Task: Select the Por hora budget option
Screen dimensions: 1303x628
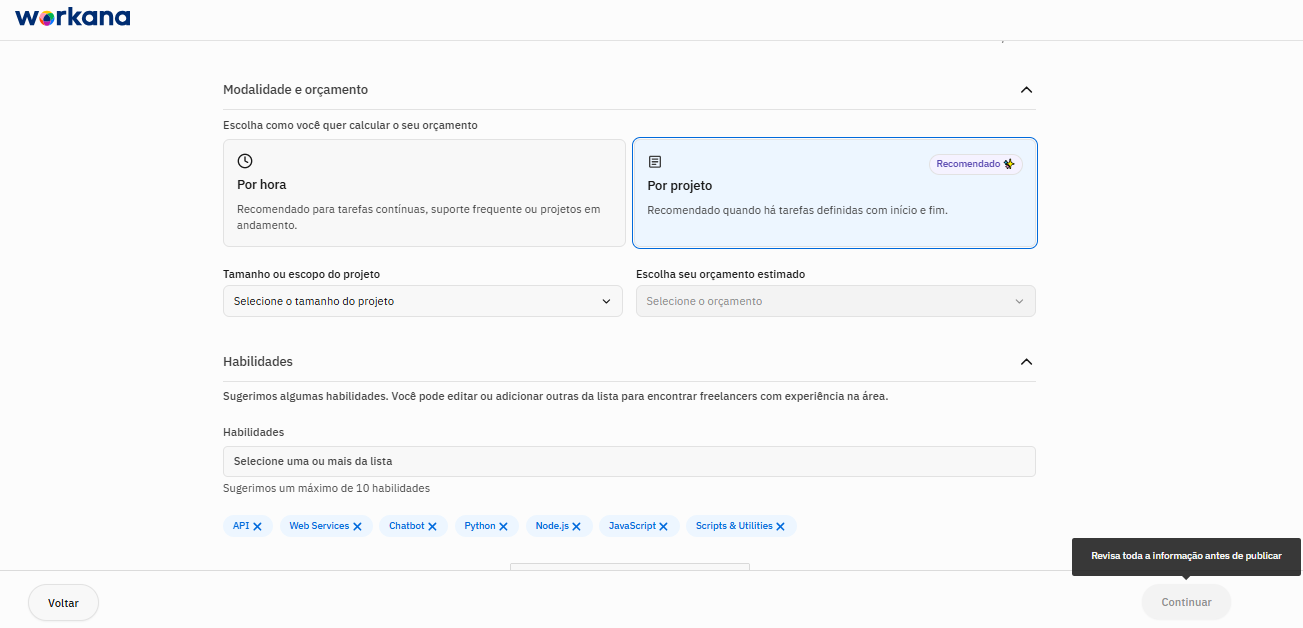Action: [x=424, y=193]
